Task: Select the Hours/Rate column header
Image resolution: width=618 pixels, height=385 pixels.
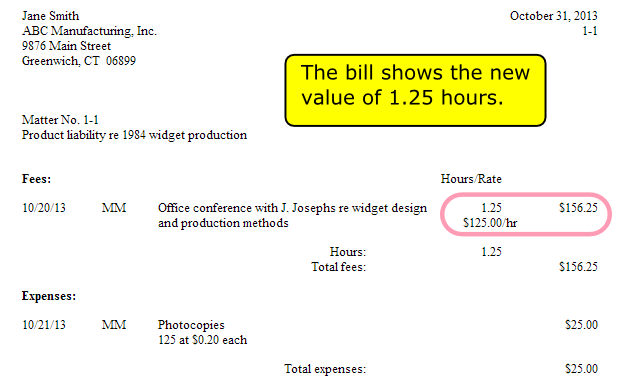Action: 471,179
